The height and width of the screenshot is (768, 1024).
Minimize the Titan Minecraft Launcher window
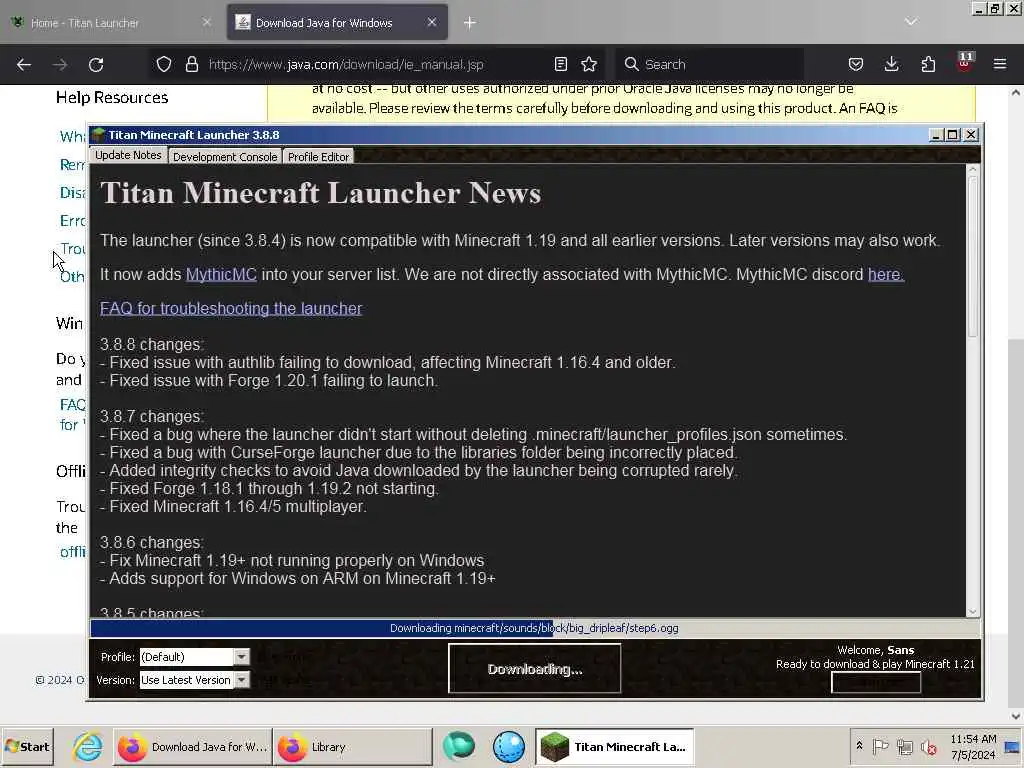click(x=935, y=135)
